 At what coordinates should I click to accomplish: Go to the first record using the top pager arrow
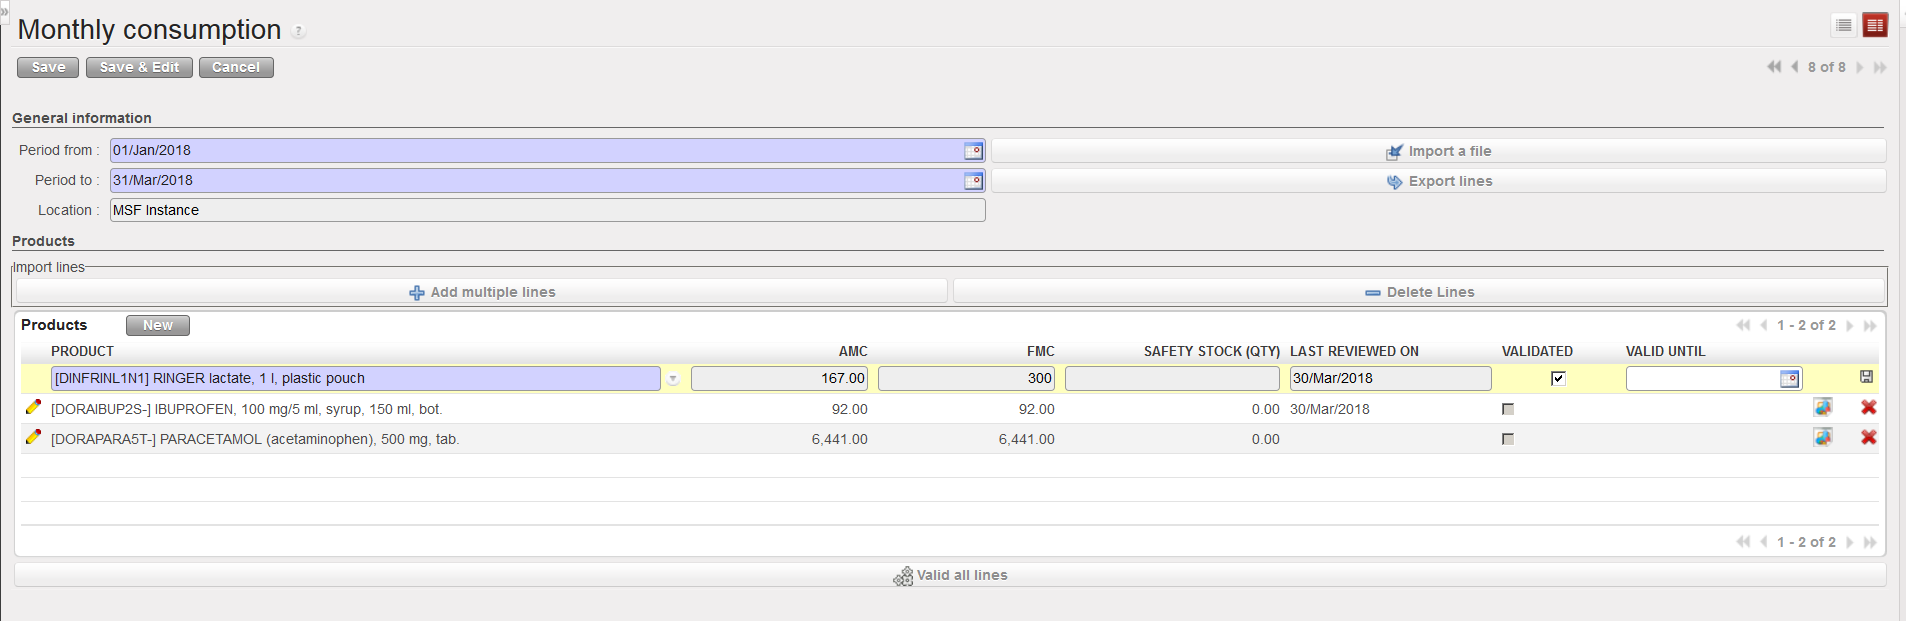pos(1773,67)
